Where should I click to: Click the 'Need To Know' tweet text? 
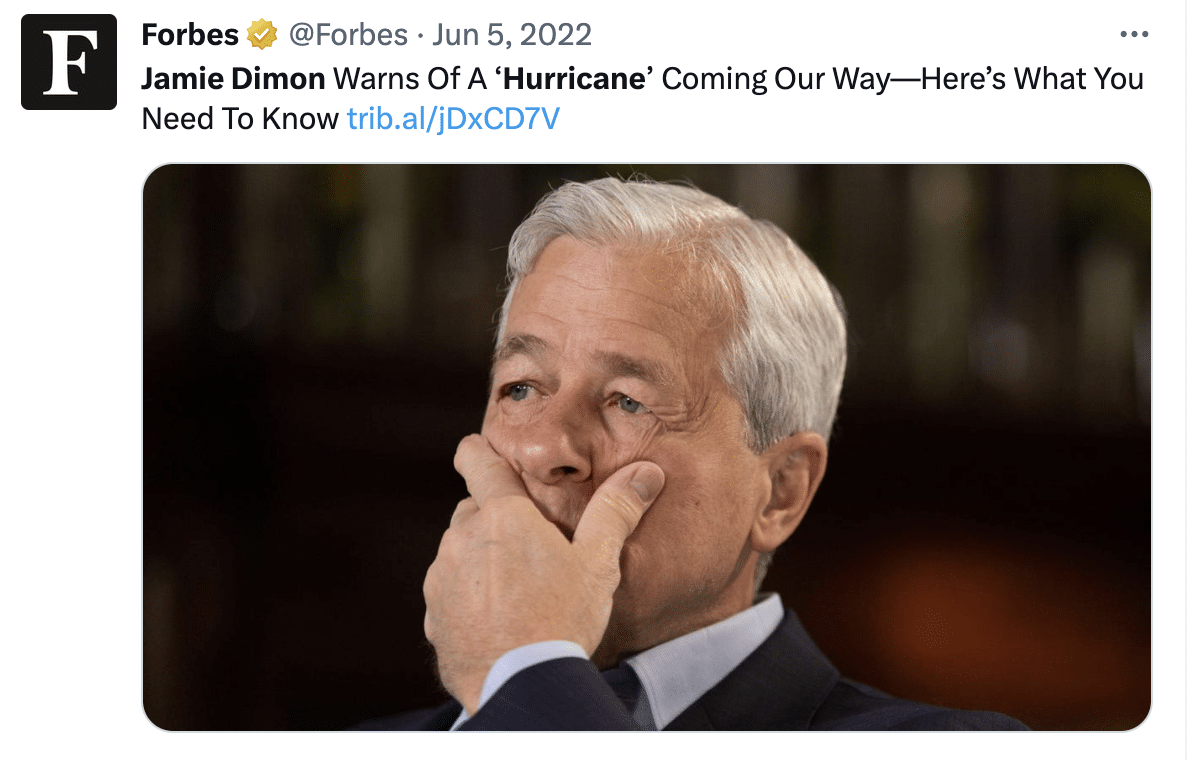point(240,119)
